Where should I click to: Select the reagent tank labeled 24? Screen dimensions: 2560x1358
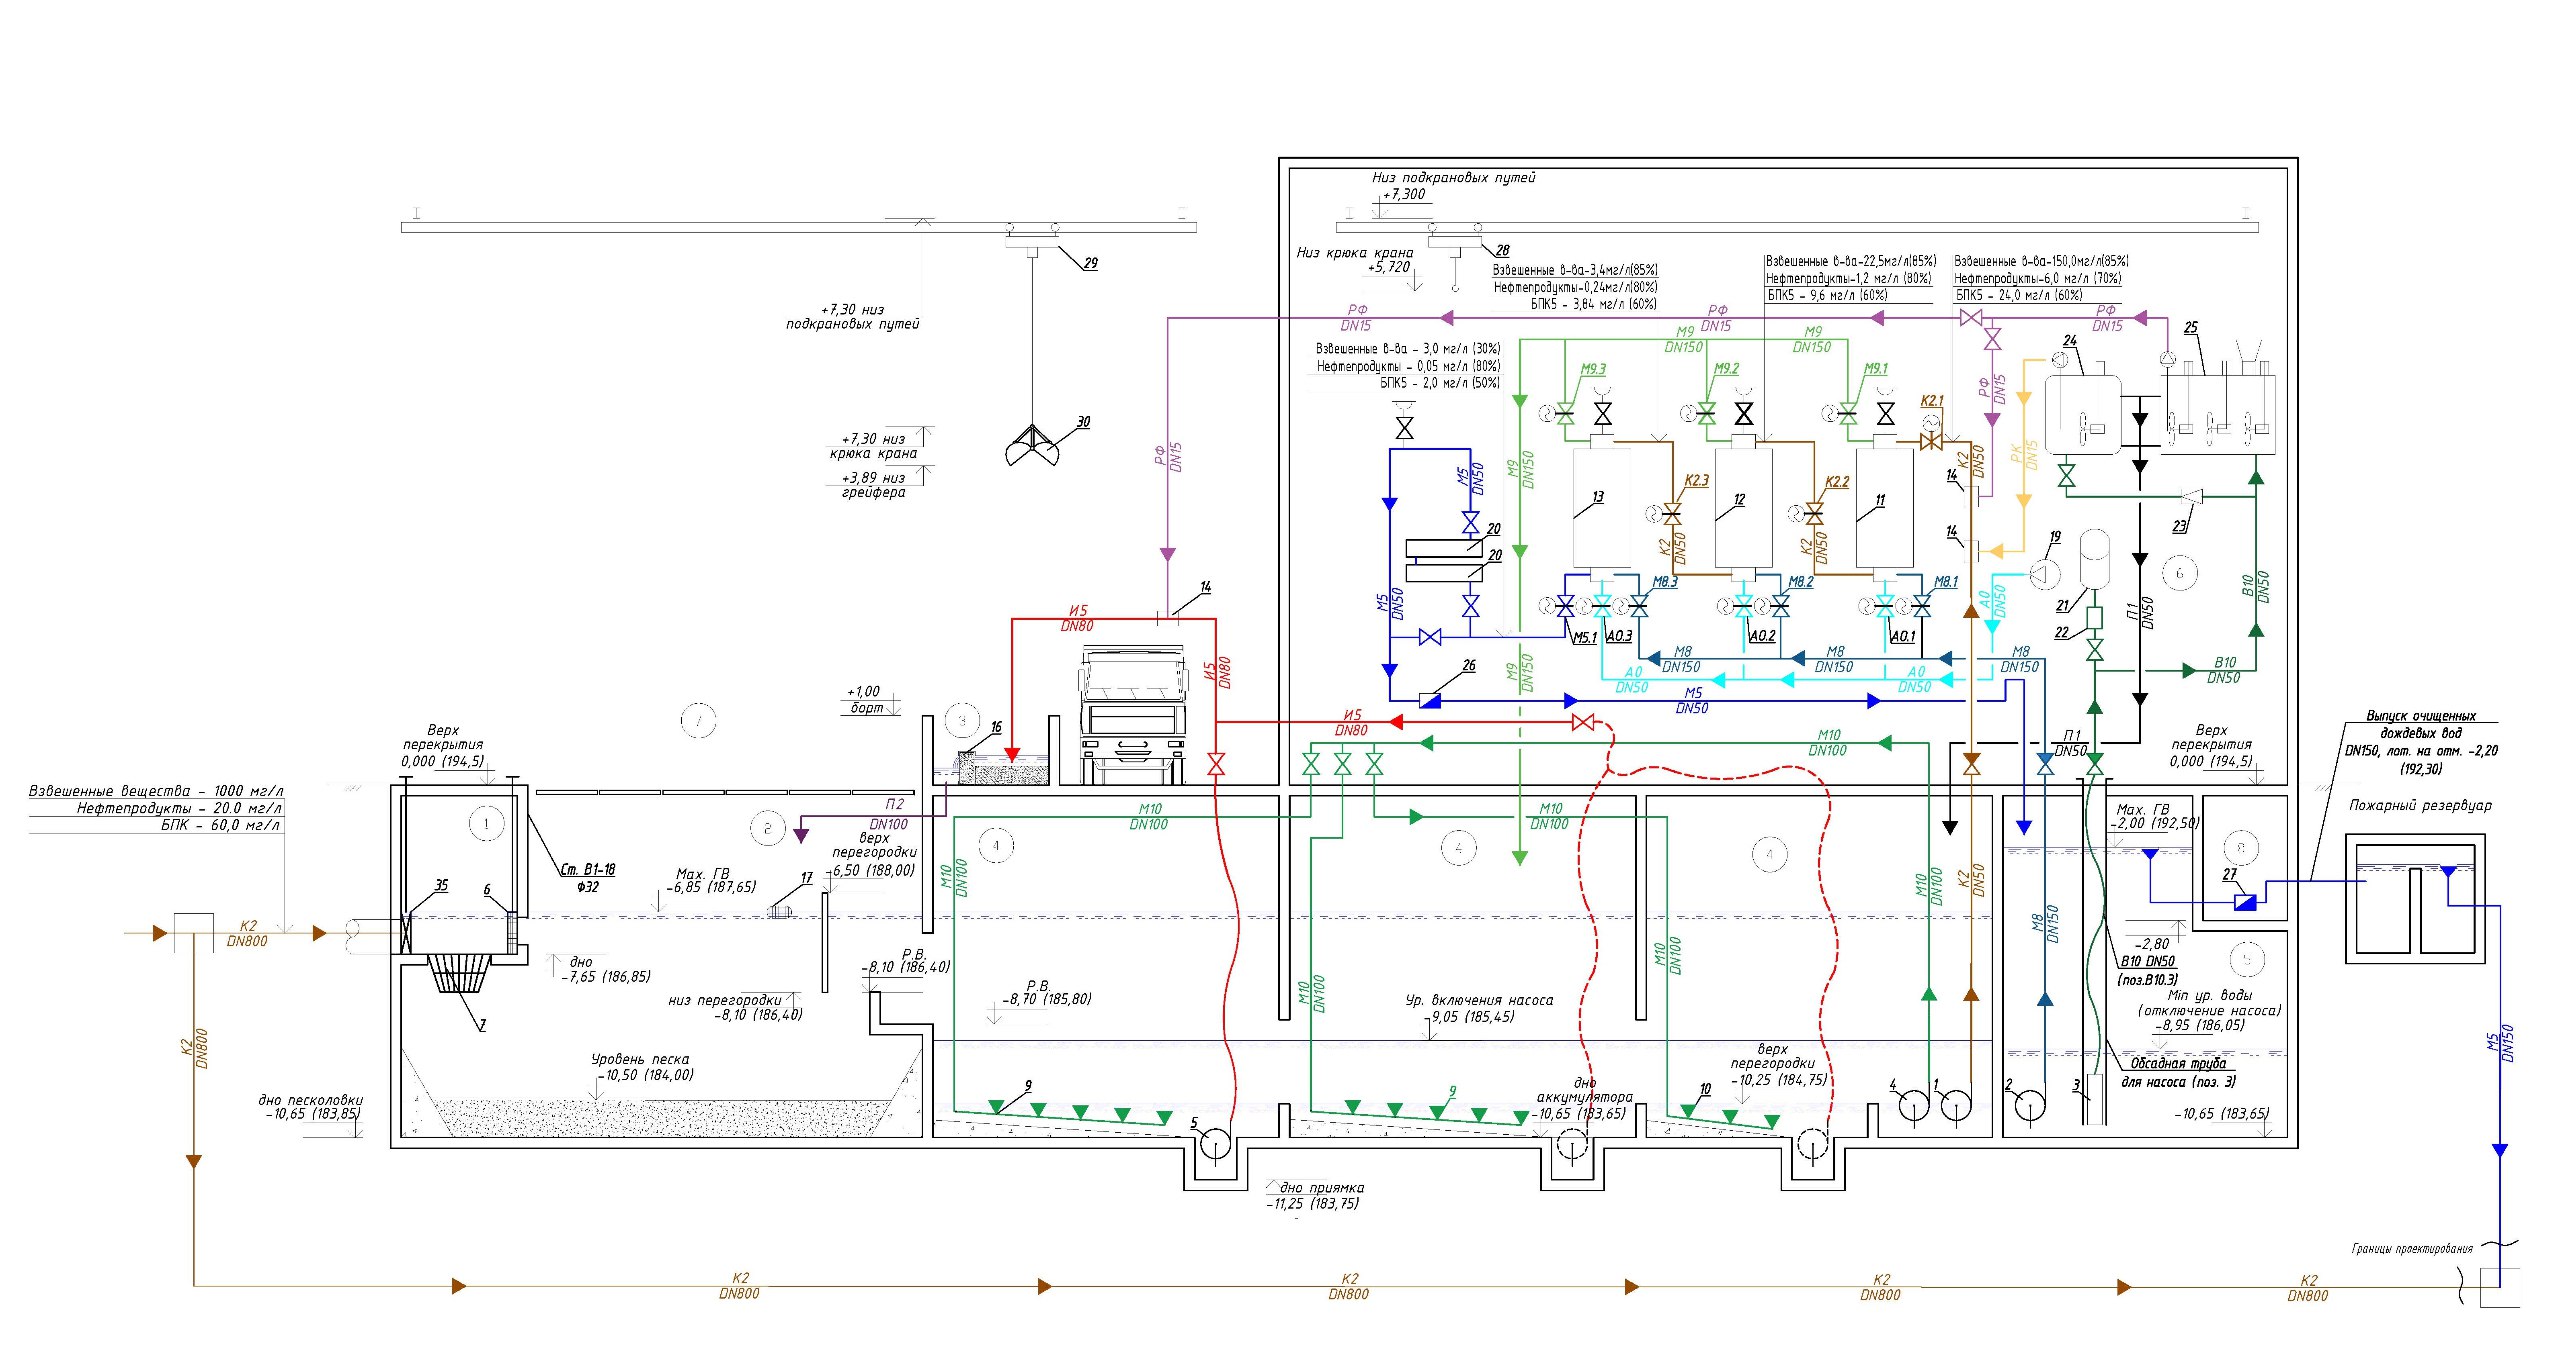coord(2082,415)
